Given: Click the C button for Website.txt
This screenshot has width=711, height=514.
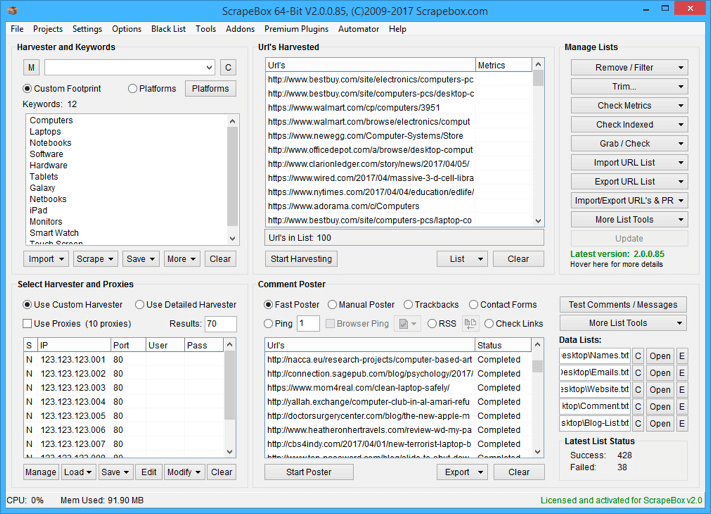Looking at the screenshot, I should point(638,389).
